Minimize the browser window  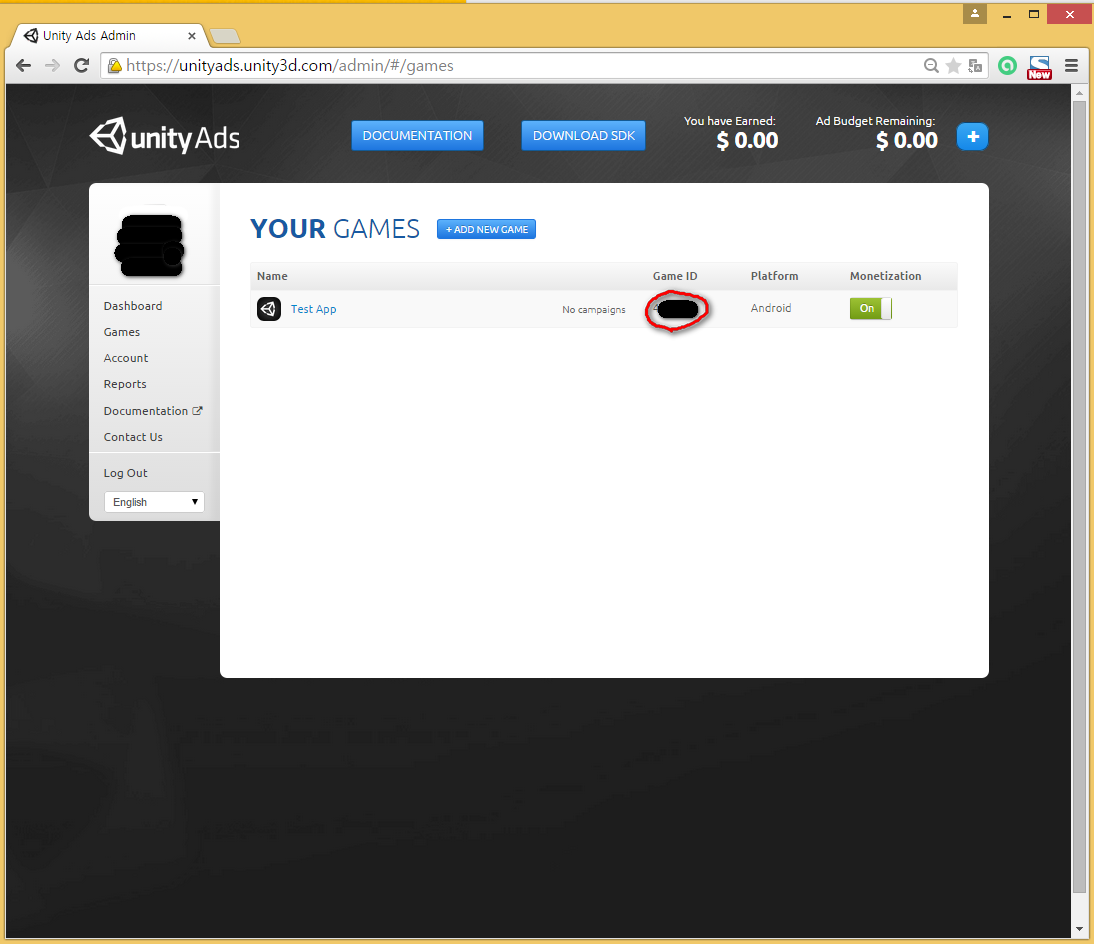point(1007,14)
